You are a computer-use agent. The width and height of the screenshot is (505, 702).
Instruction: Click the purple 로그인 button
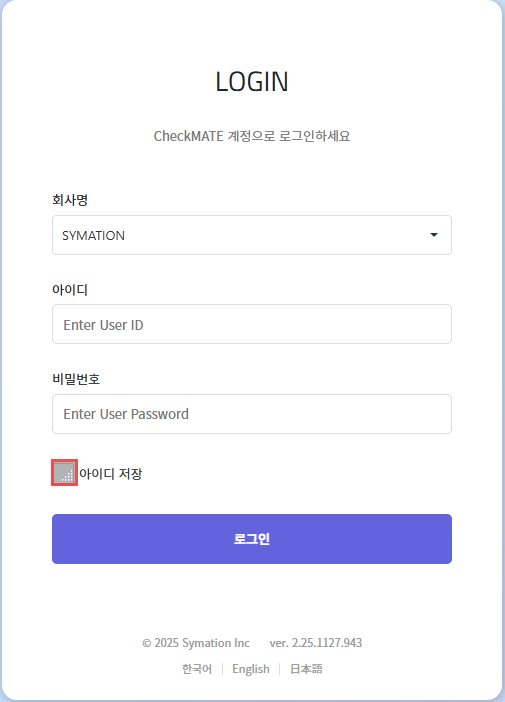tap(252, 539)
